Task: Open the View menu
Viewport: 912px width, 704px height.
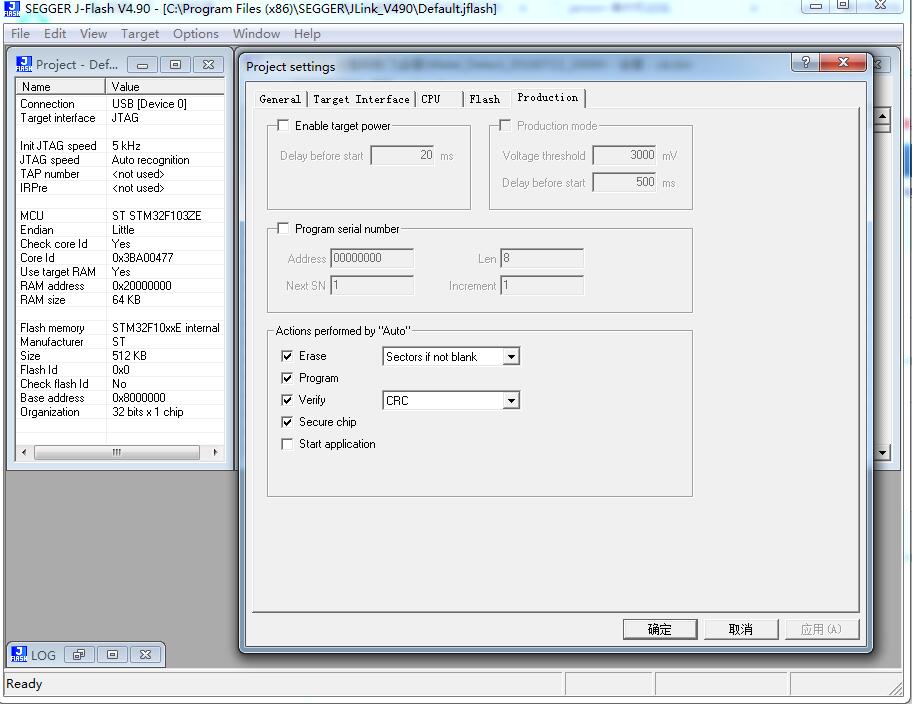Action: coord(93,34)
